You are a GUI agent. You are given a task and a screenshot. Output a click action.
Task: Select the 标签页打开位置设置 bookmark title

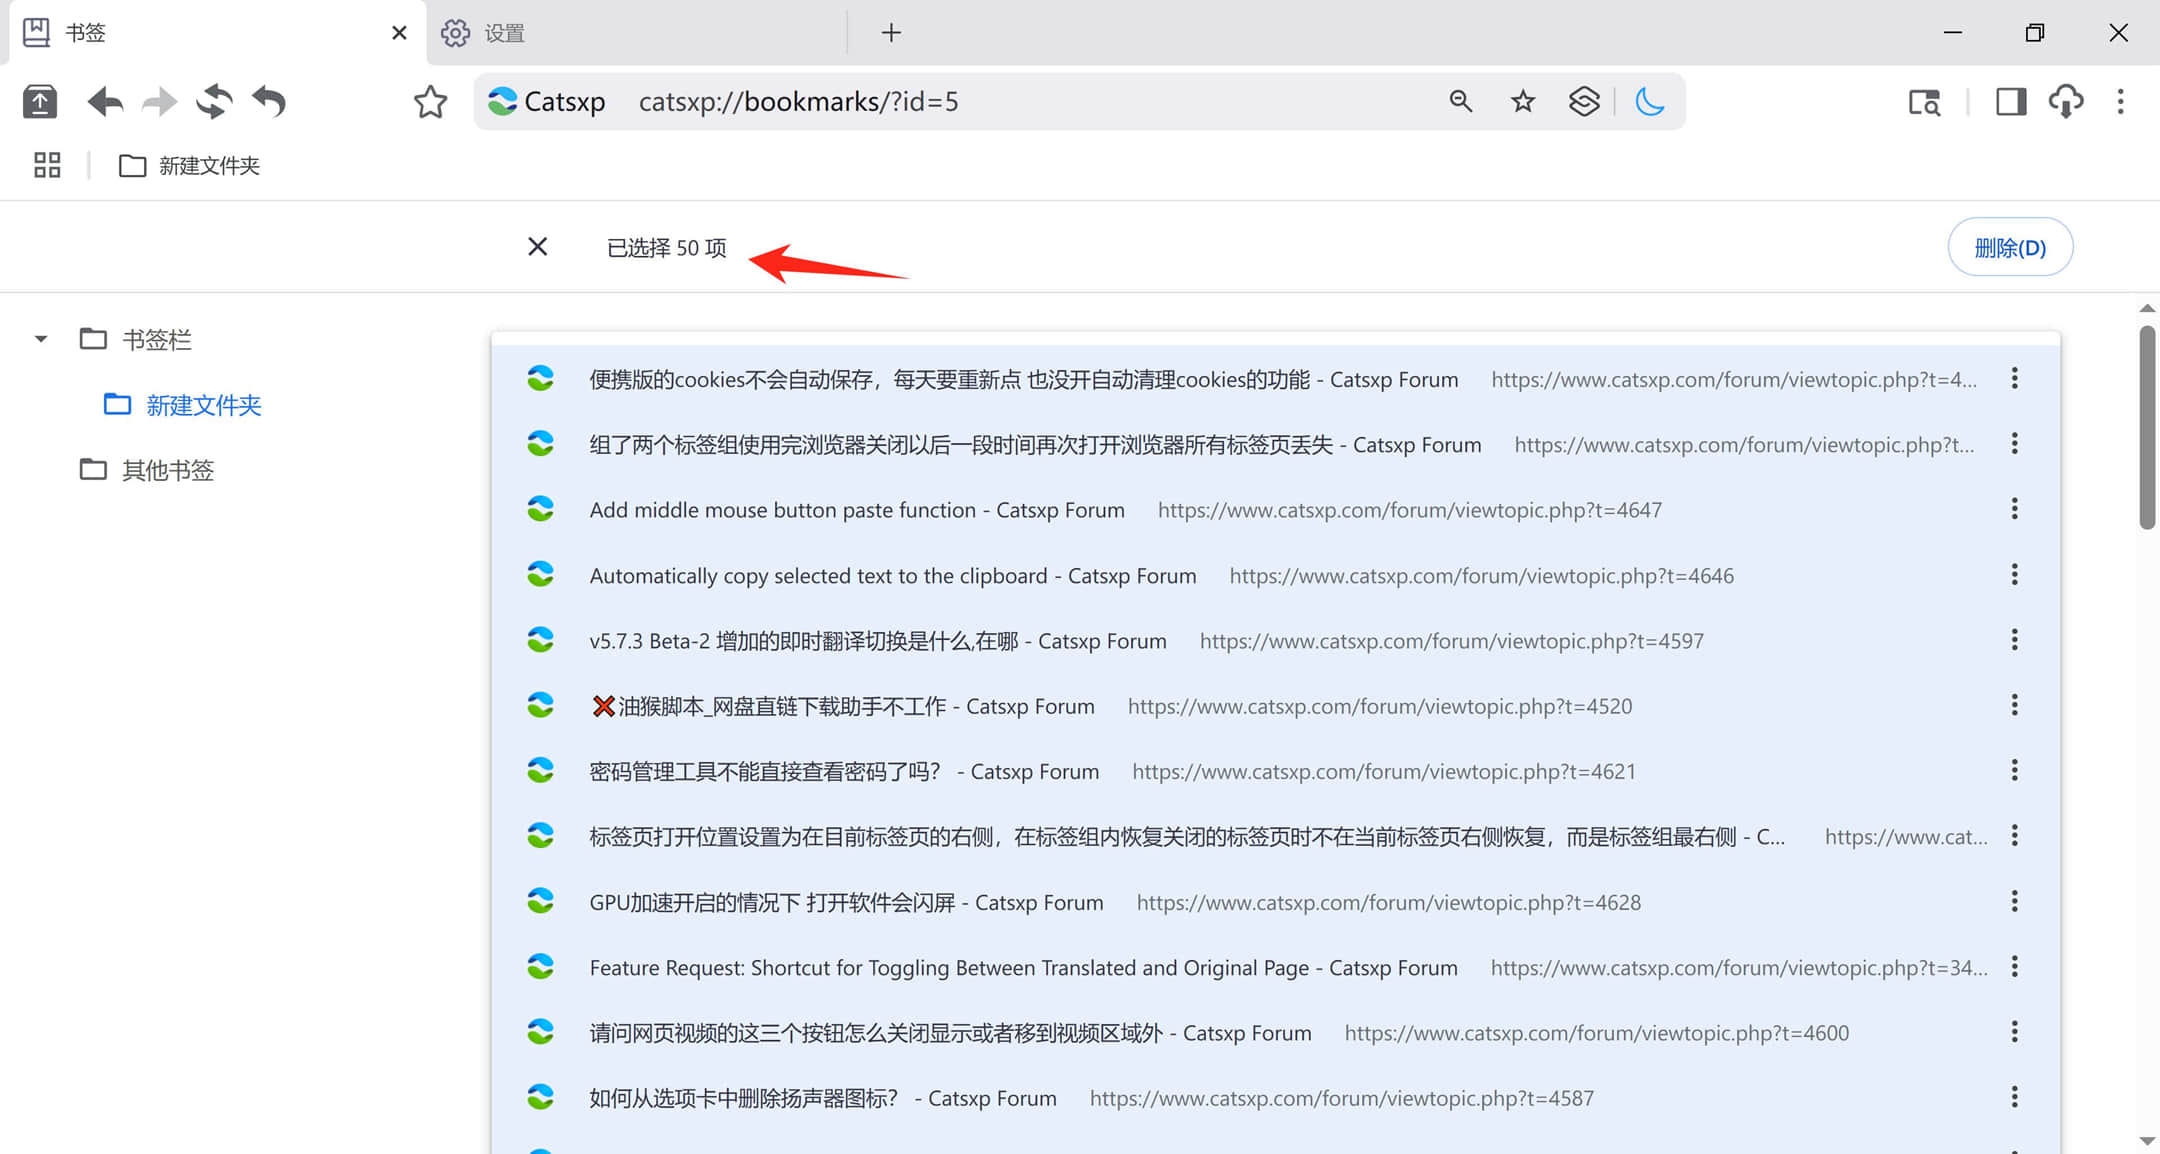click(1187, 837)
